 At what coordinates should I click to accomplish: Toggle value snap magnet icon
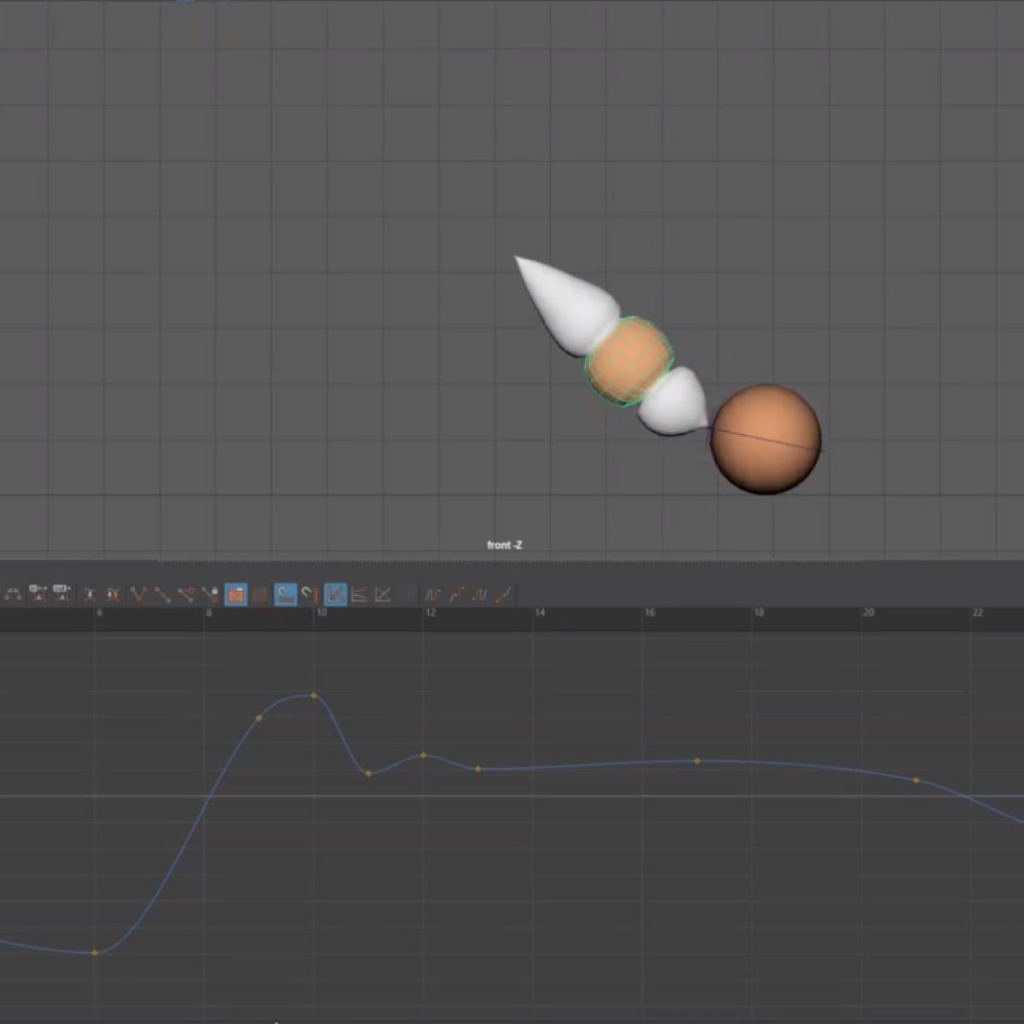(310, 594)
